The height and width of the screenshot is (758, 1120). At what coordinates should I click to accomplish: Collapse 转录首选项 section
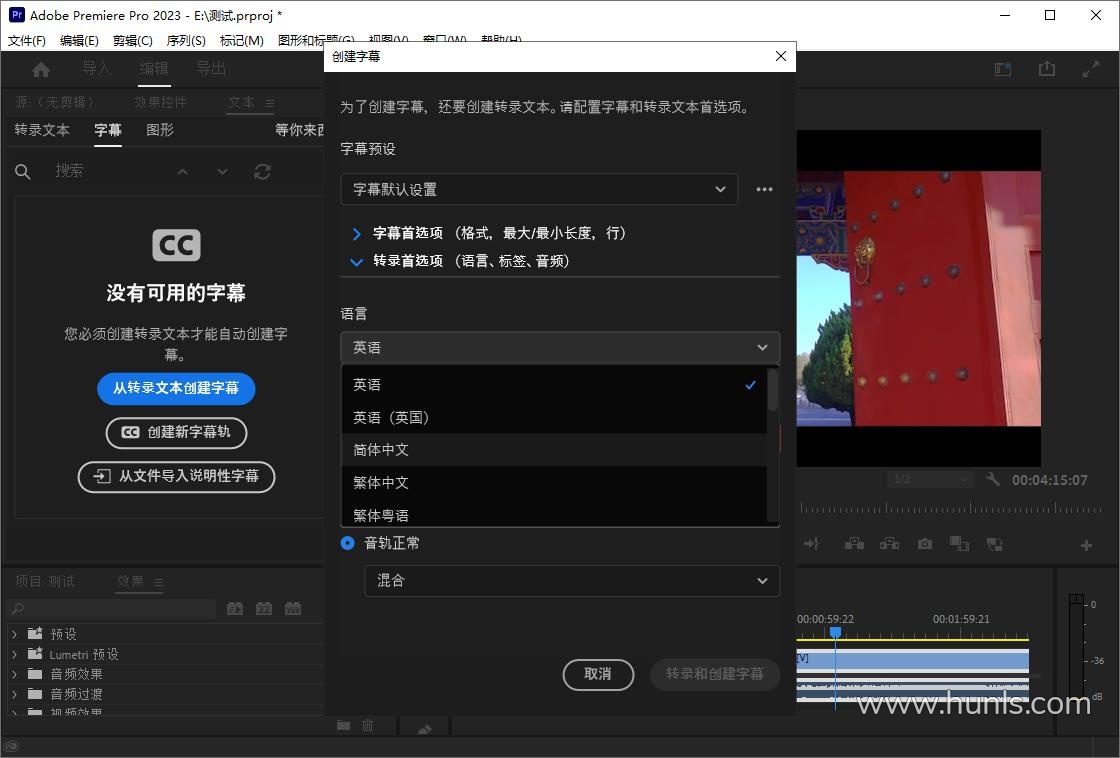[356, 261]
